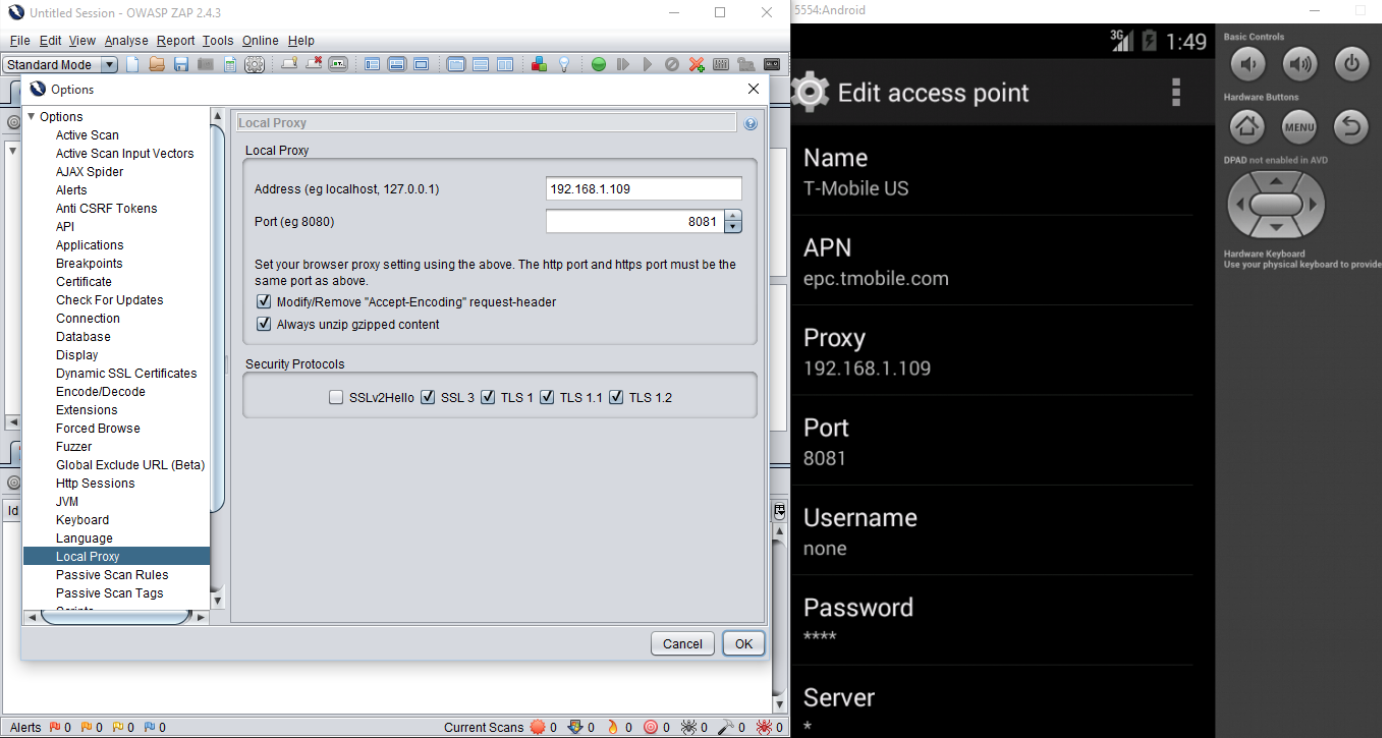This screenshot has height=738, width=1382.
Task: Click the Session Properties icon
Action: point(230,64)
